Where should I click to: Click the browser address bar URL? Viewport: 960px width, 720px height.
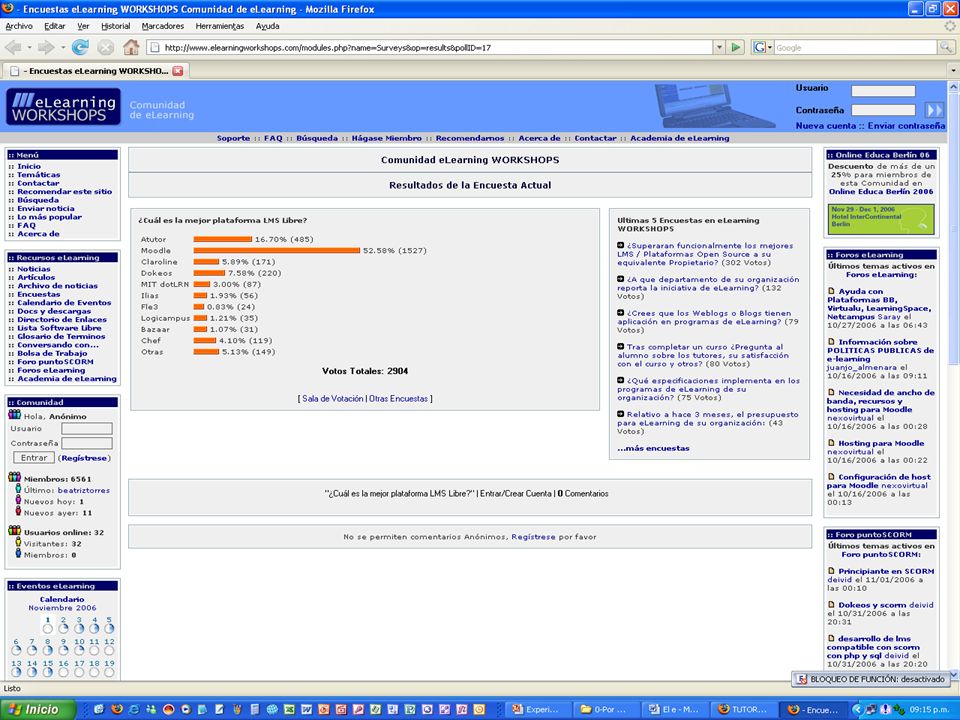[x=429, y=47]
